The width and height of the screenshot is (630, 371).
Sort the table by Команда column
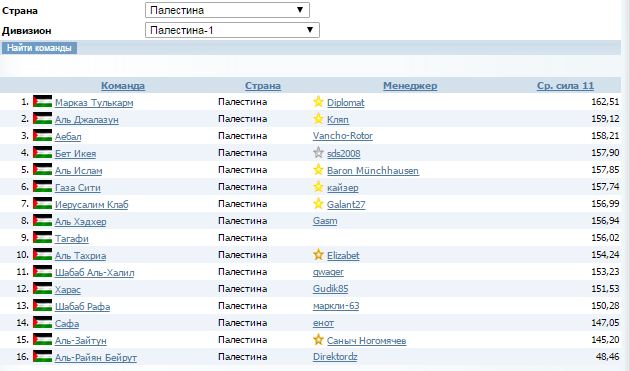(x=123, y=86)
